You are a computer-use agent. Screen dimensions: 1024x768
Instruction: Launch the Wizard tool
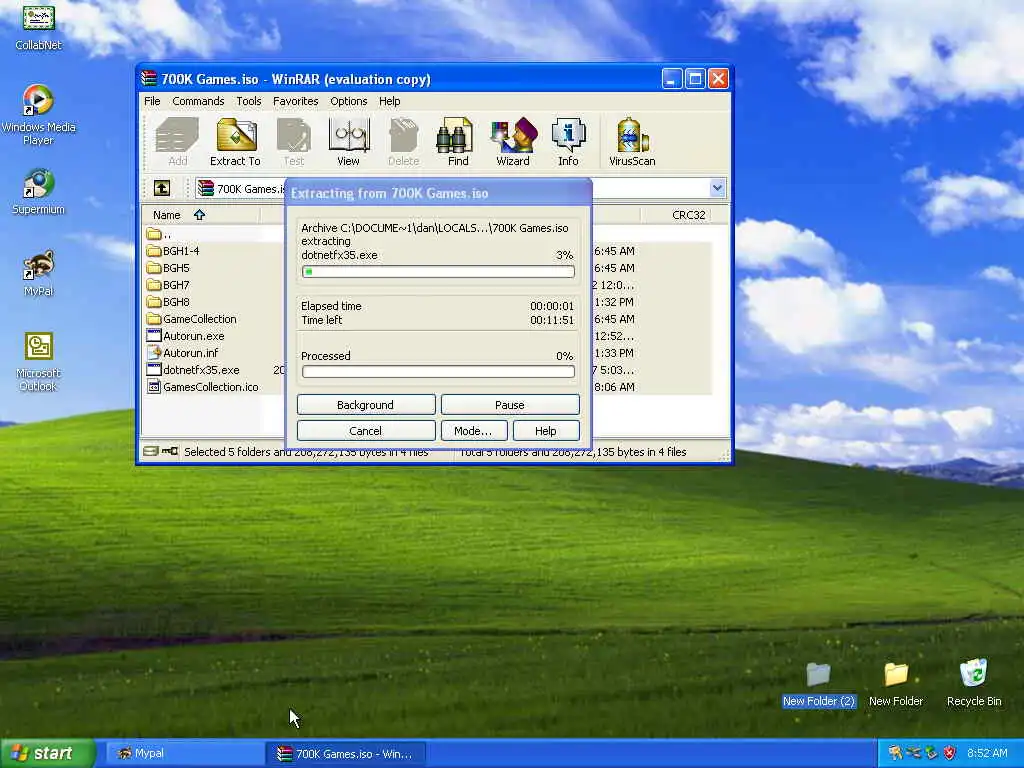point(513,142)
